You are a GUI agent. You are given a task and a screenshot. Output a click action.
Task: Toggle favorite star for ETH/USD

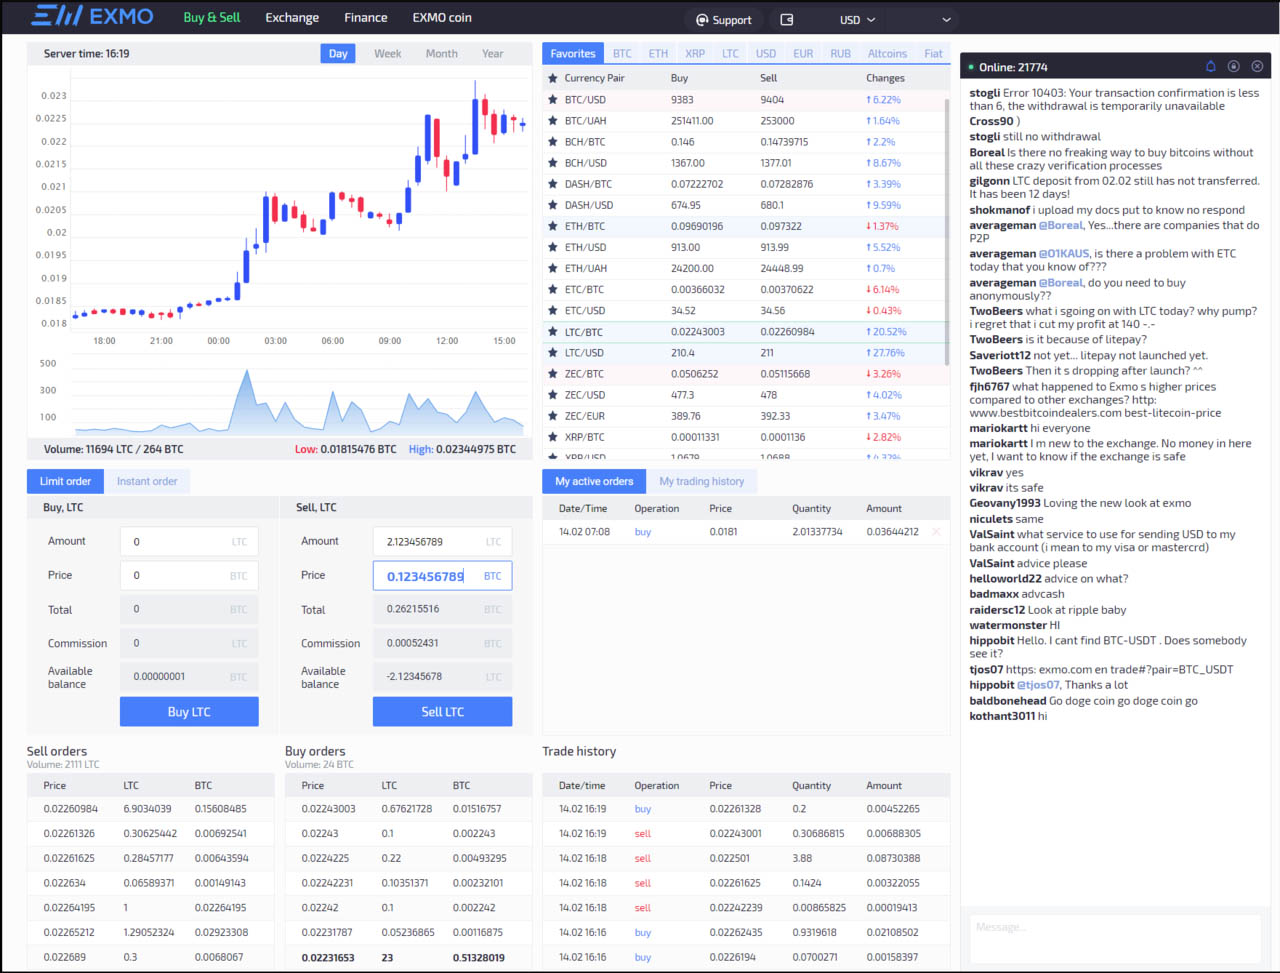click(x=552, y=247)
